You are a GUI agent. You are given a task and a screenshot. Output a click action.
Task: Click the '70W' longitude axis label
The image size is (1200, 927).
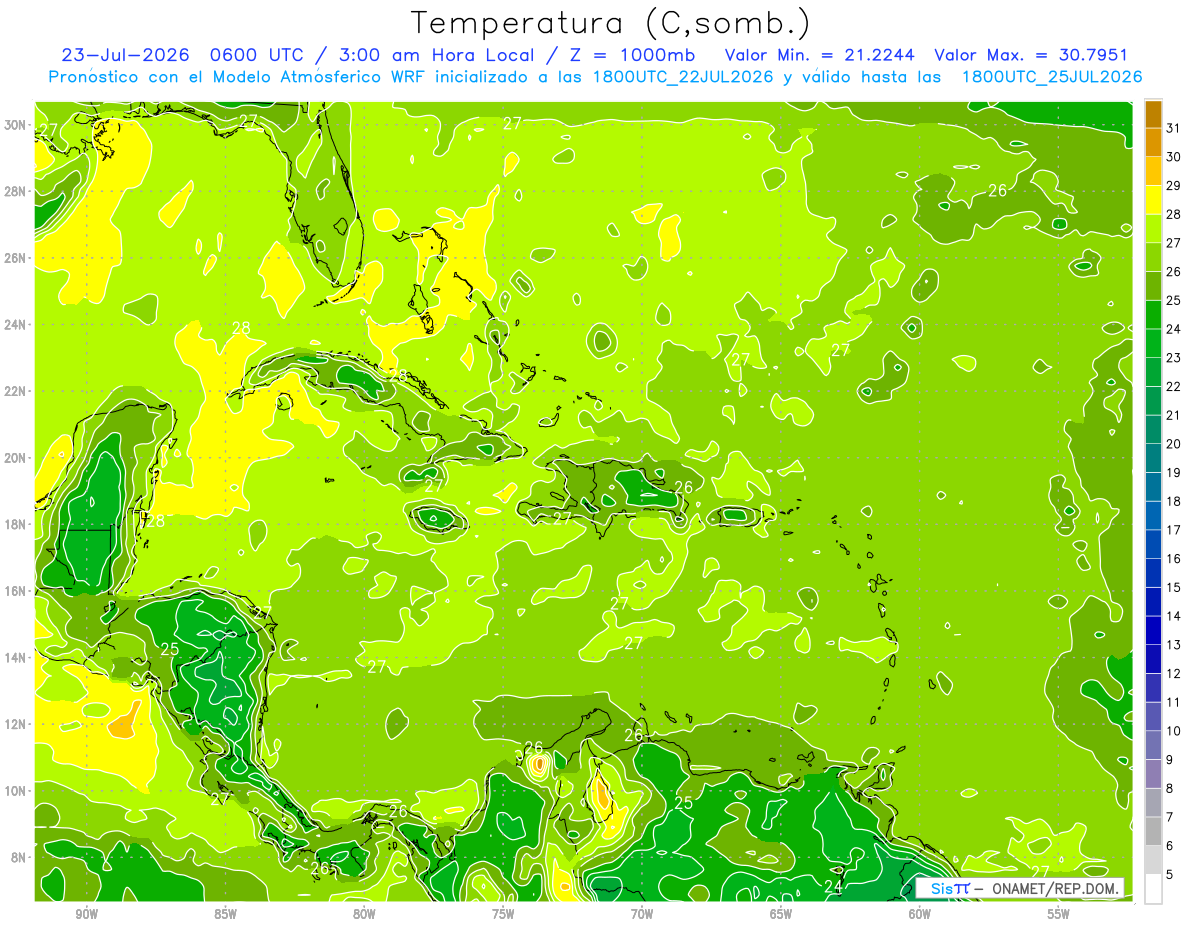coord(642,914)
